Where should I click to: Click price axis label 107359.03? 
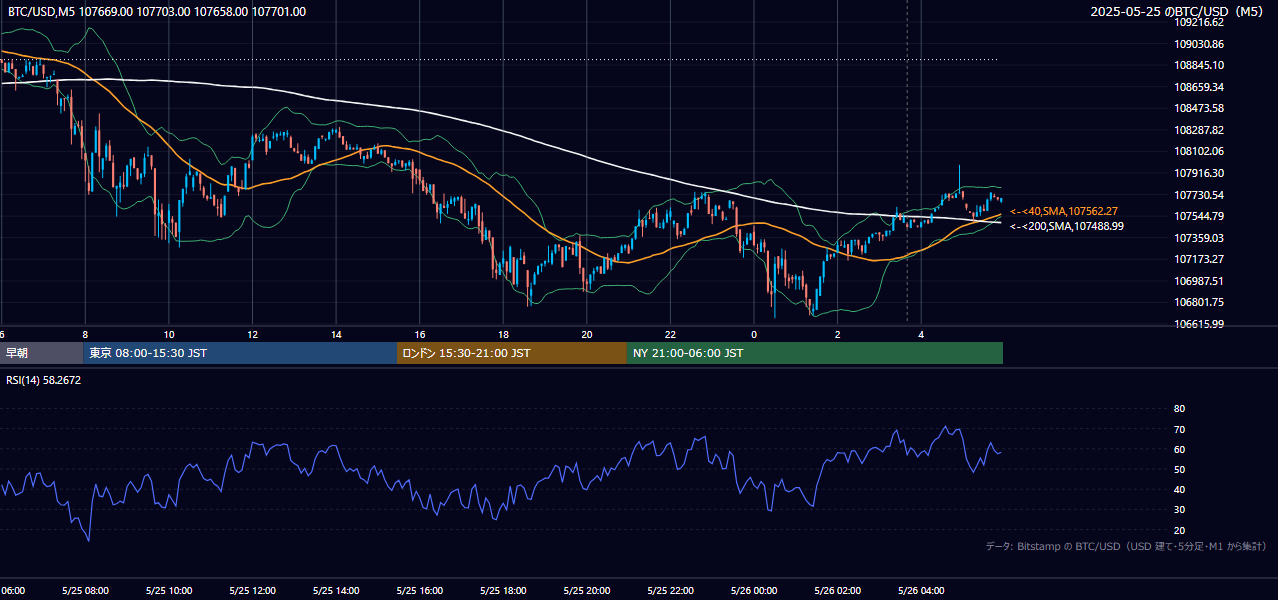[x=1199, y=238]
